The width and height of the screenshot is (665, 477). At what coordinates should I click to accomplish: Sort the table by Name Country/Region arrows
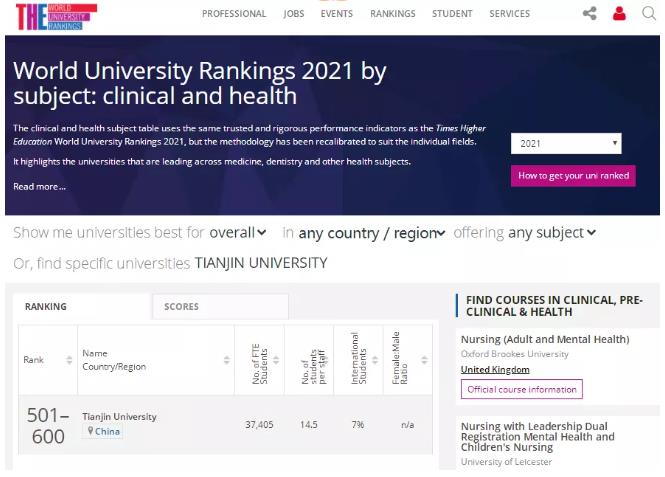coord(227,360)
